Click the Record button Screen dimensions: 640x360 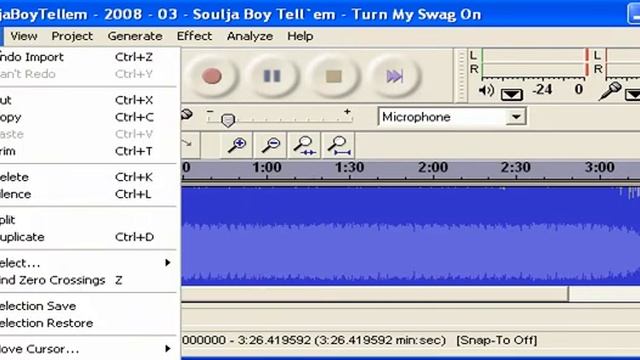211,76
